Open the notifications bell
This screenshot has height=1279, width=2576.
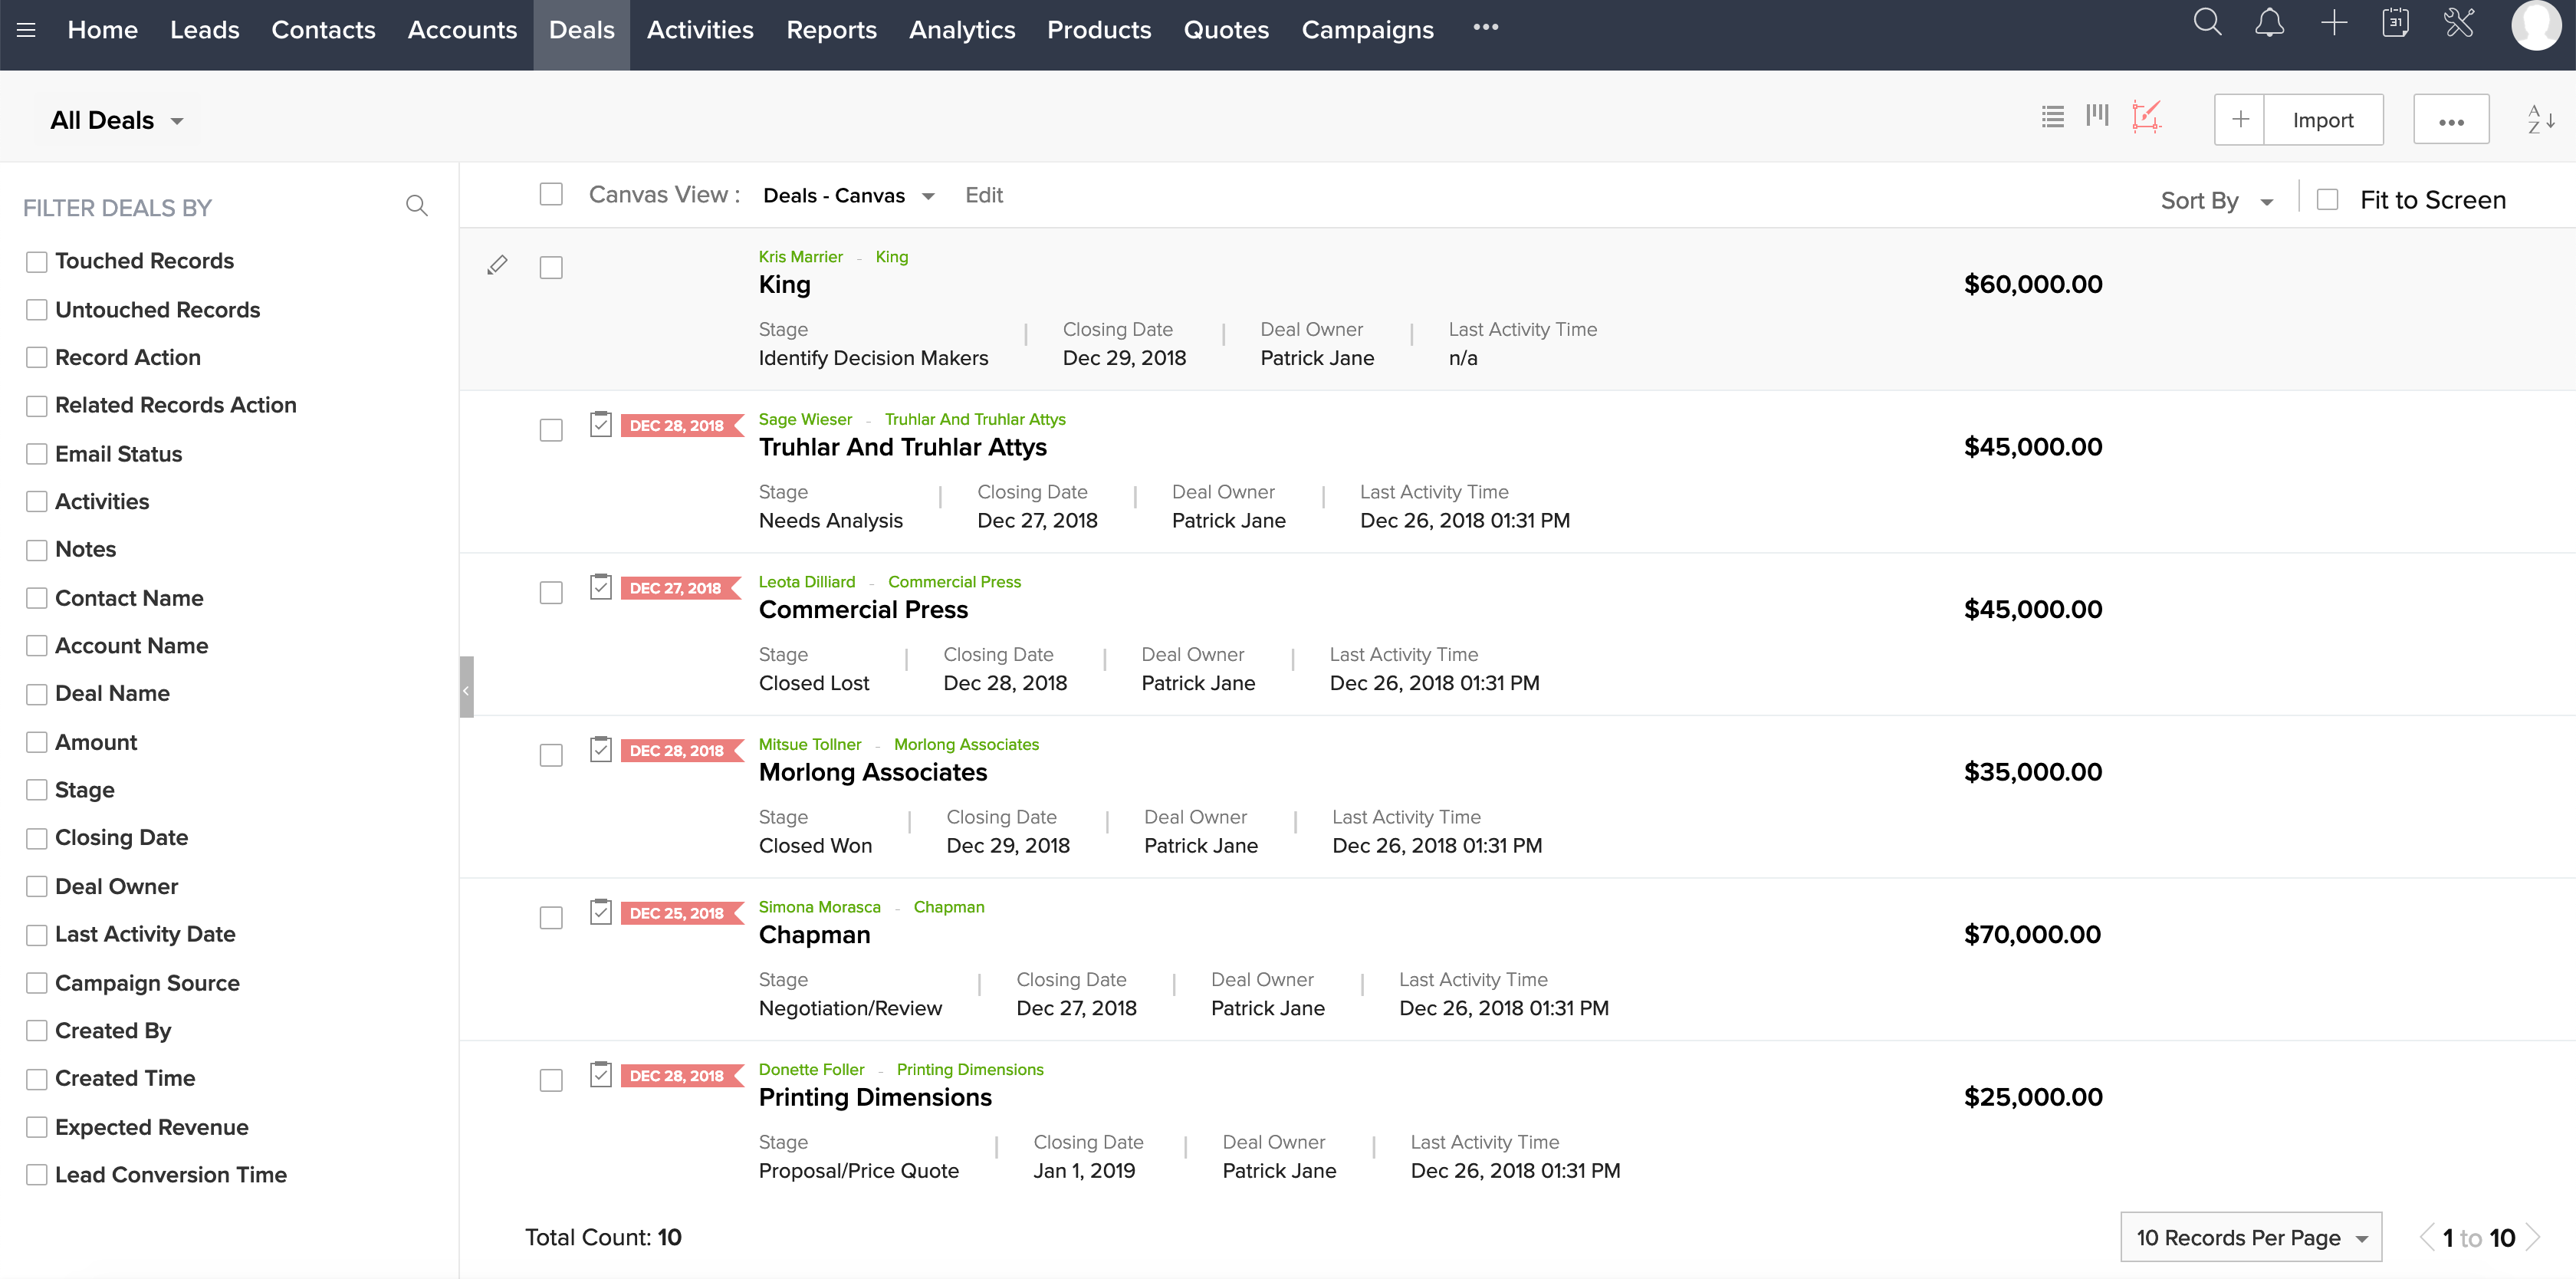point(2270,23)
